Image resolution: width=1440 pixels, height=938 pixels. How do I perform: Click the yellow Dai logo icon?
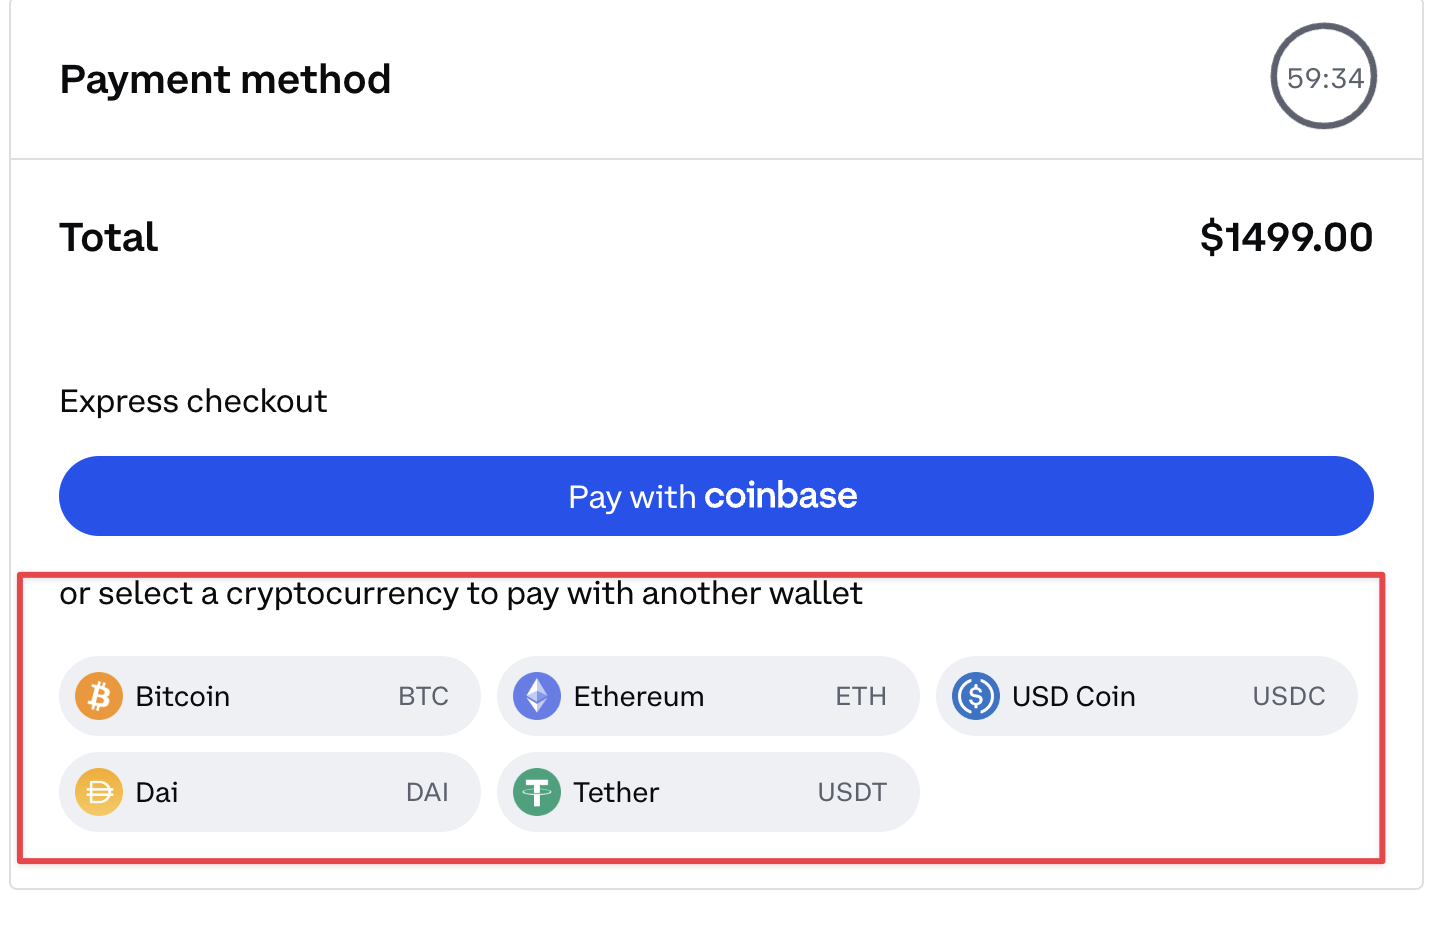tap(99, 792)
